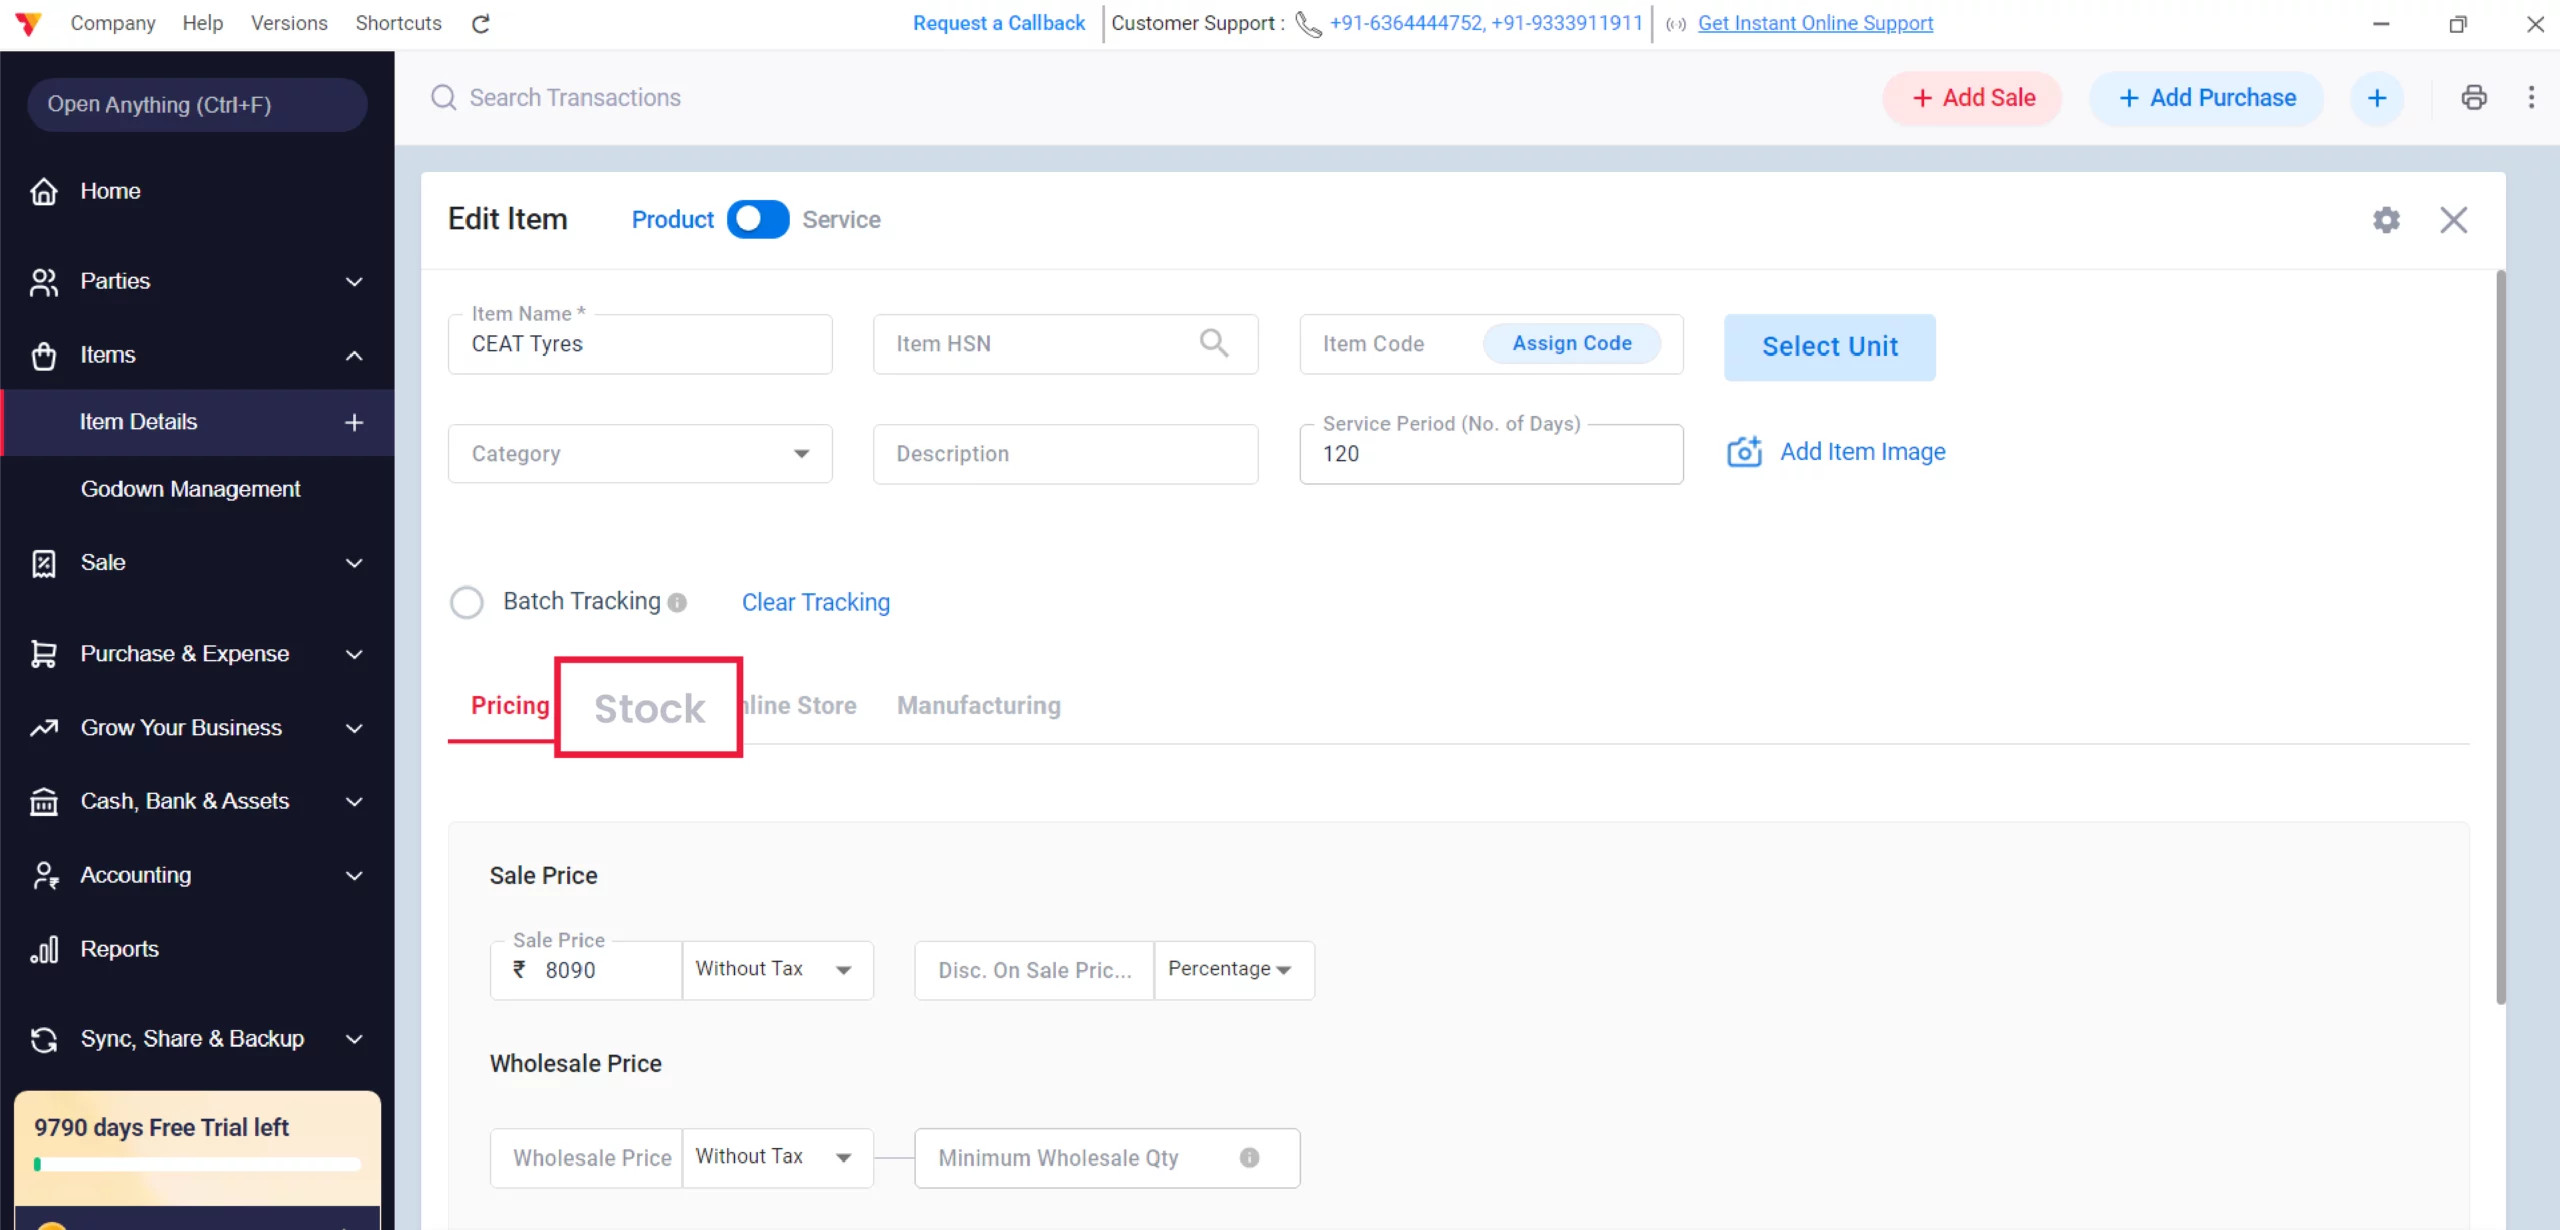2560x1230 pixels.
Task: Switch to the Stock tab
Action: point(648,707)
